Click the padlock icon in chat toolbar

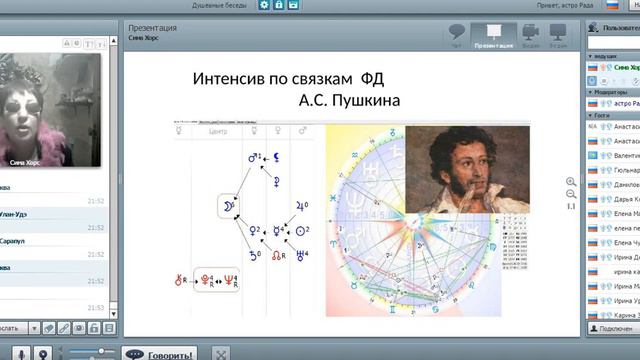point(94,328)
